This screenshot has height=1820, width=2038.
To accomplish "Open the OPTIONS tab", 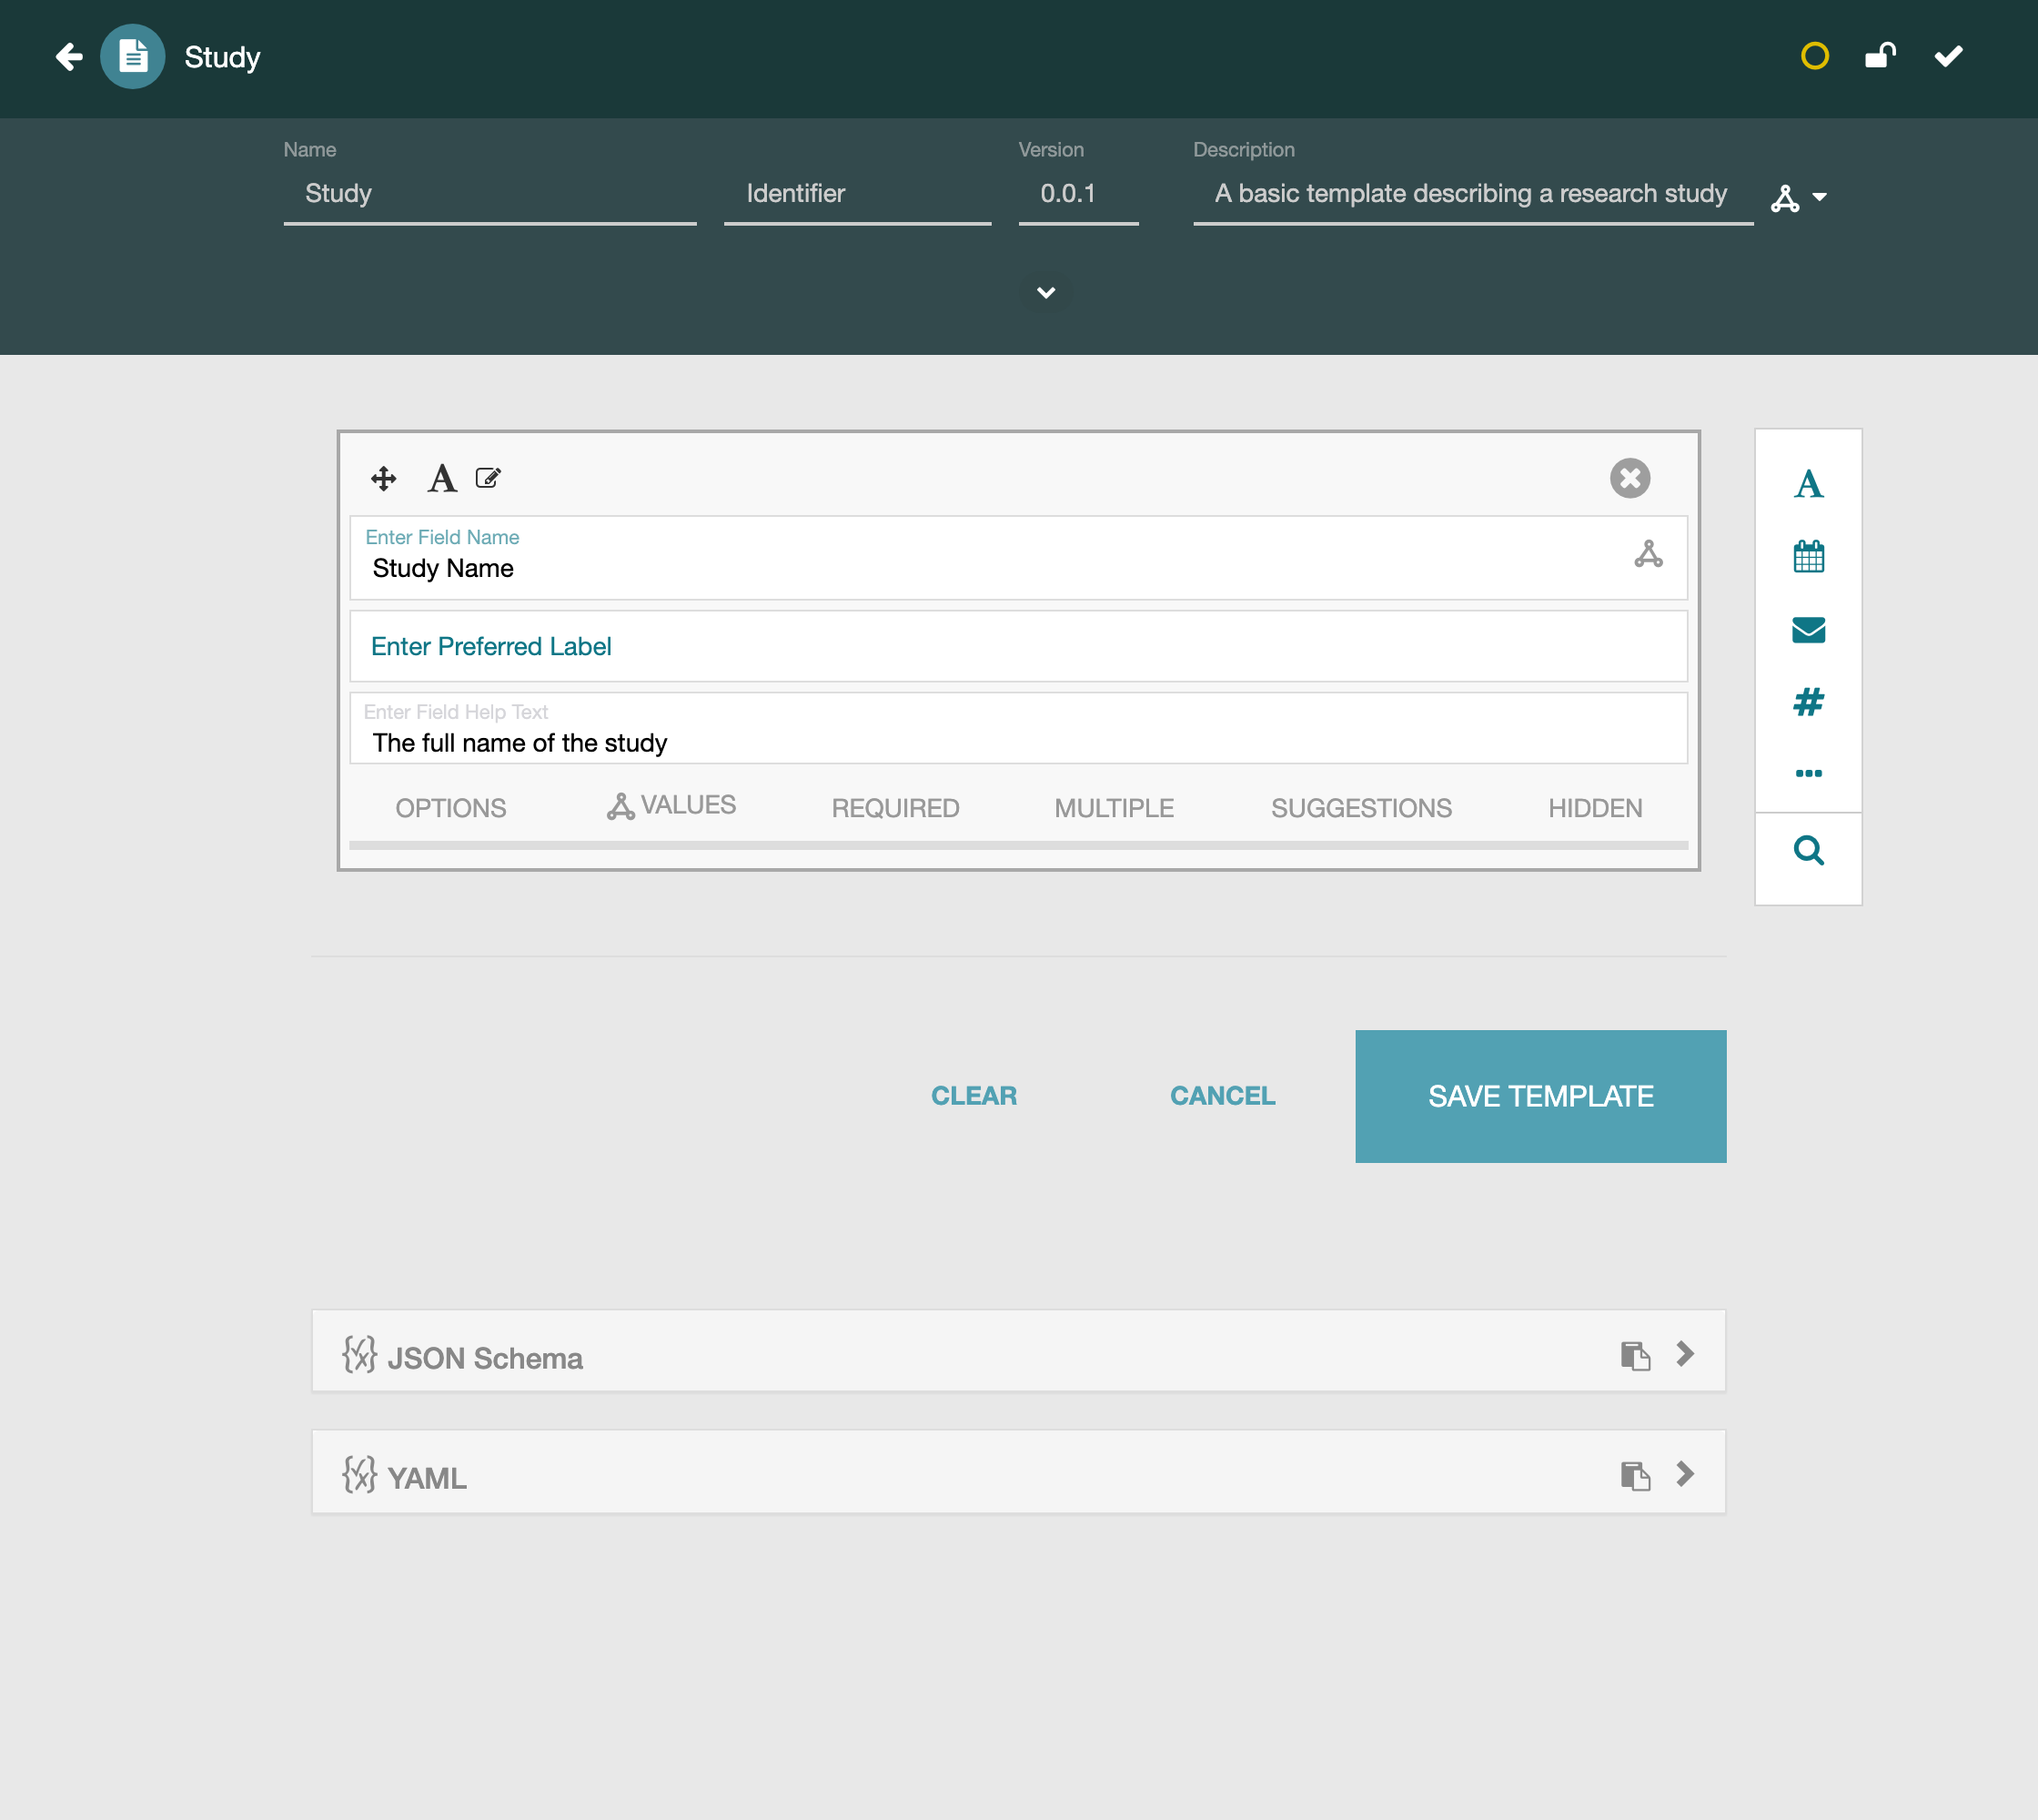I will pos(451,808).
